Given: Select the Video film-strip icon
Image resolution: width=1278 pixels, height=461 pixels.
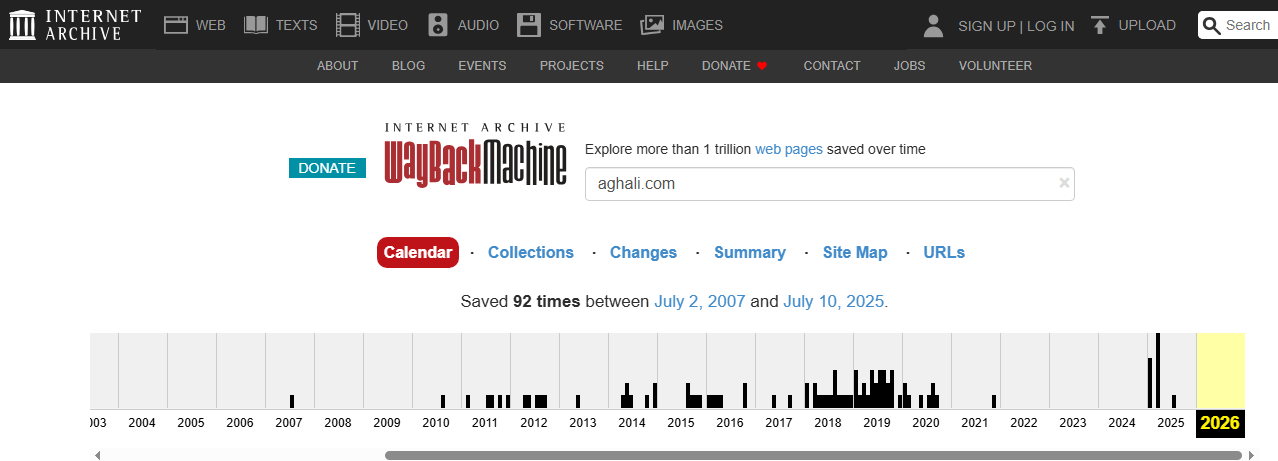Looking at the screenshot, I should pos(347,25).
